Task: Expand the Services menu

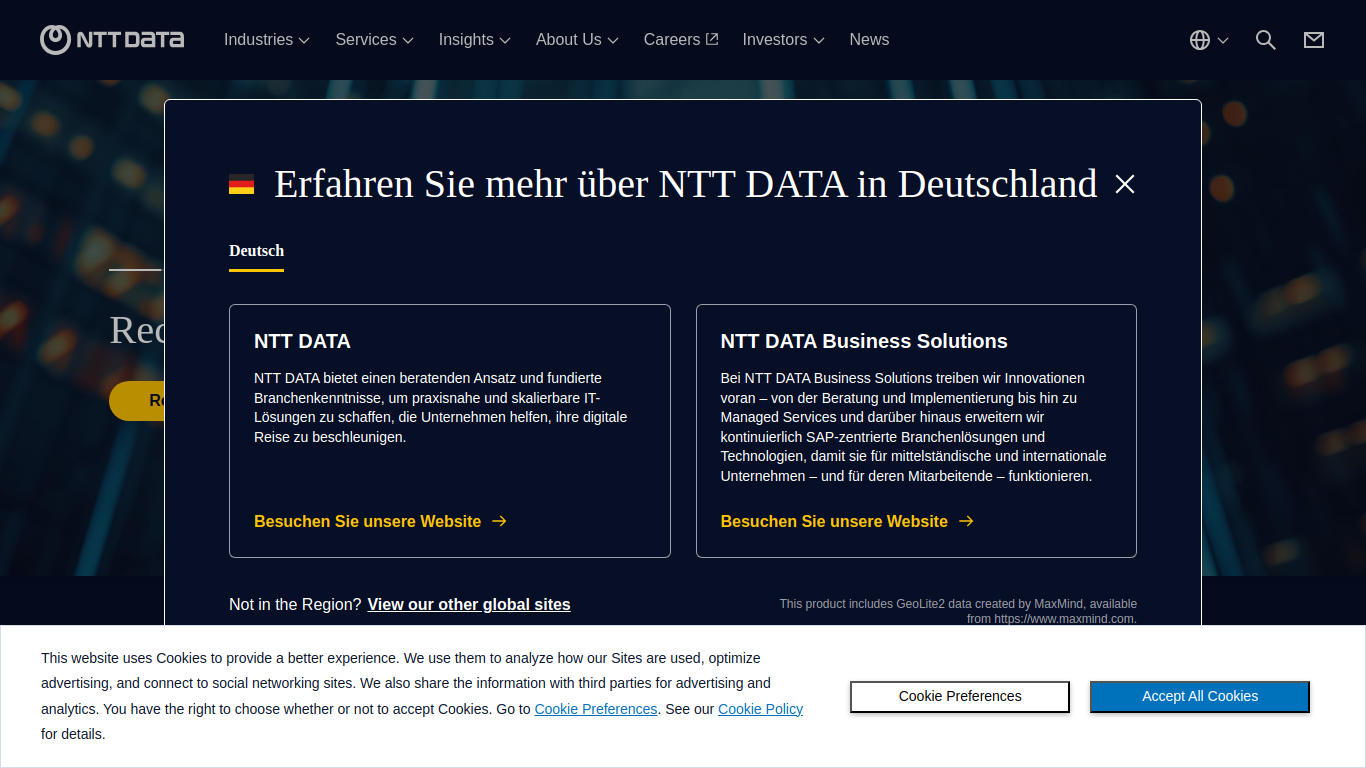Action: [x=374, y=40]
